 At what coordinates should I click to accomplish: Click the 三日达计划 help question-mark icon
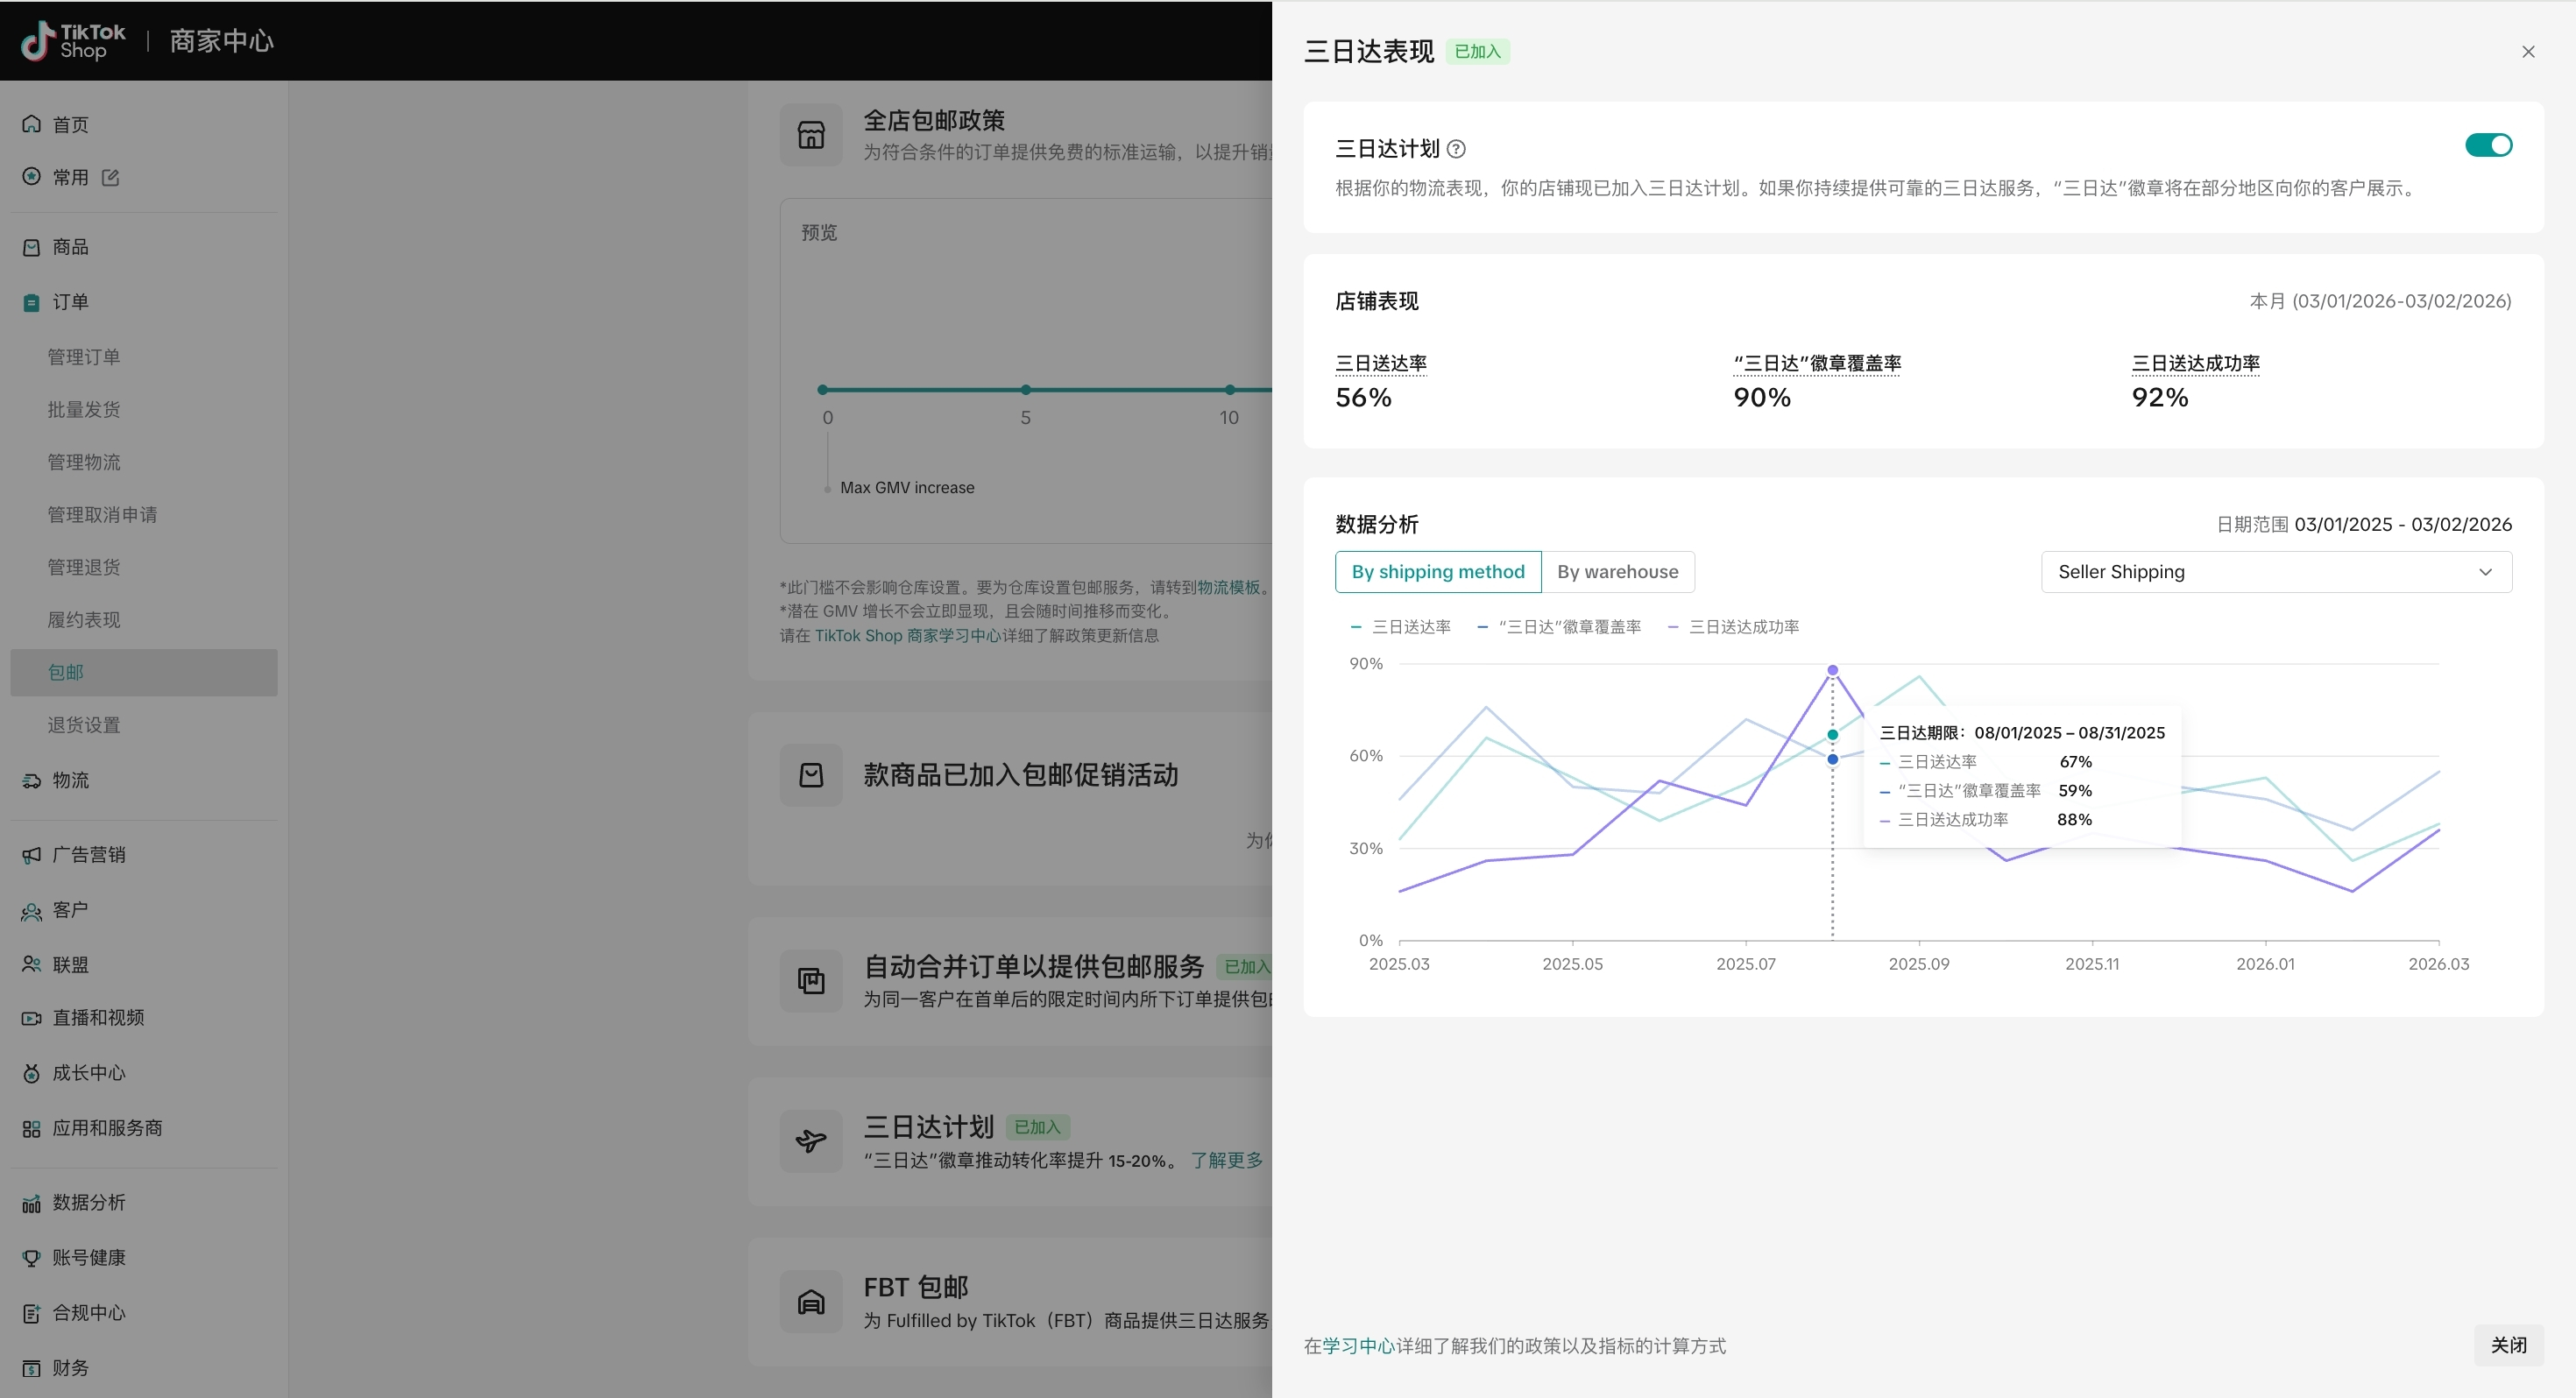pos(1457,149)
